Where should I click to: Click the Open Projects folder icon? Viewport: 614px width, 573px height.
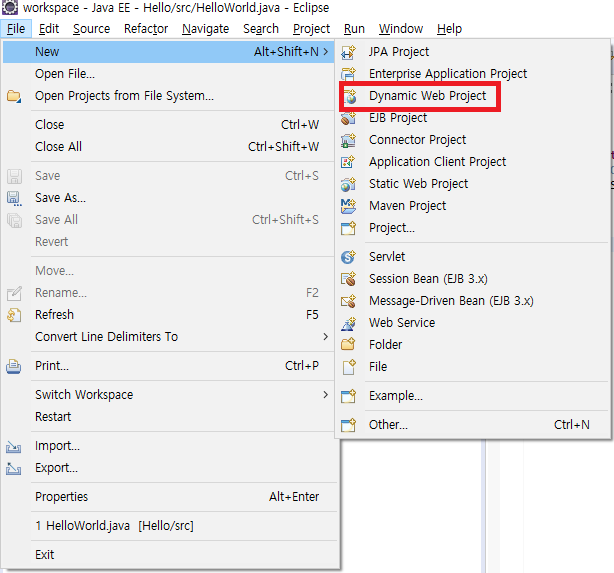(14, 96)
